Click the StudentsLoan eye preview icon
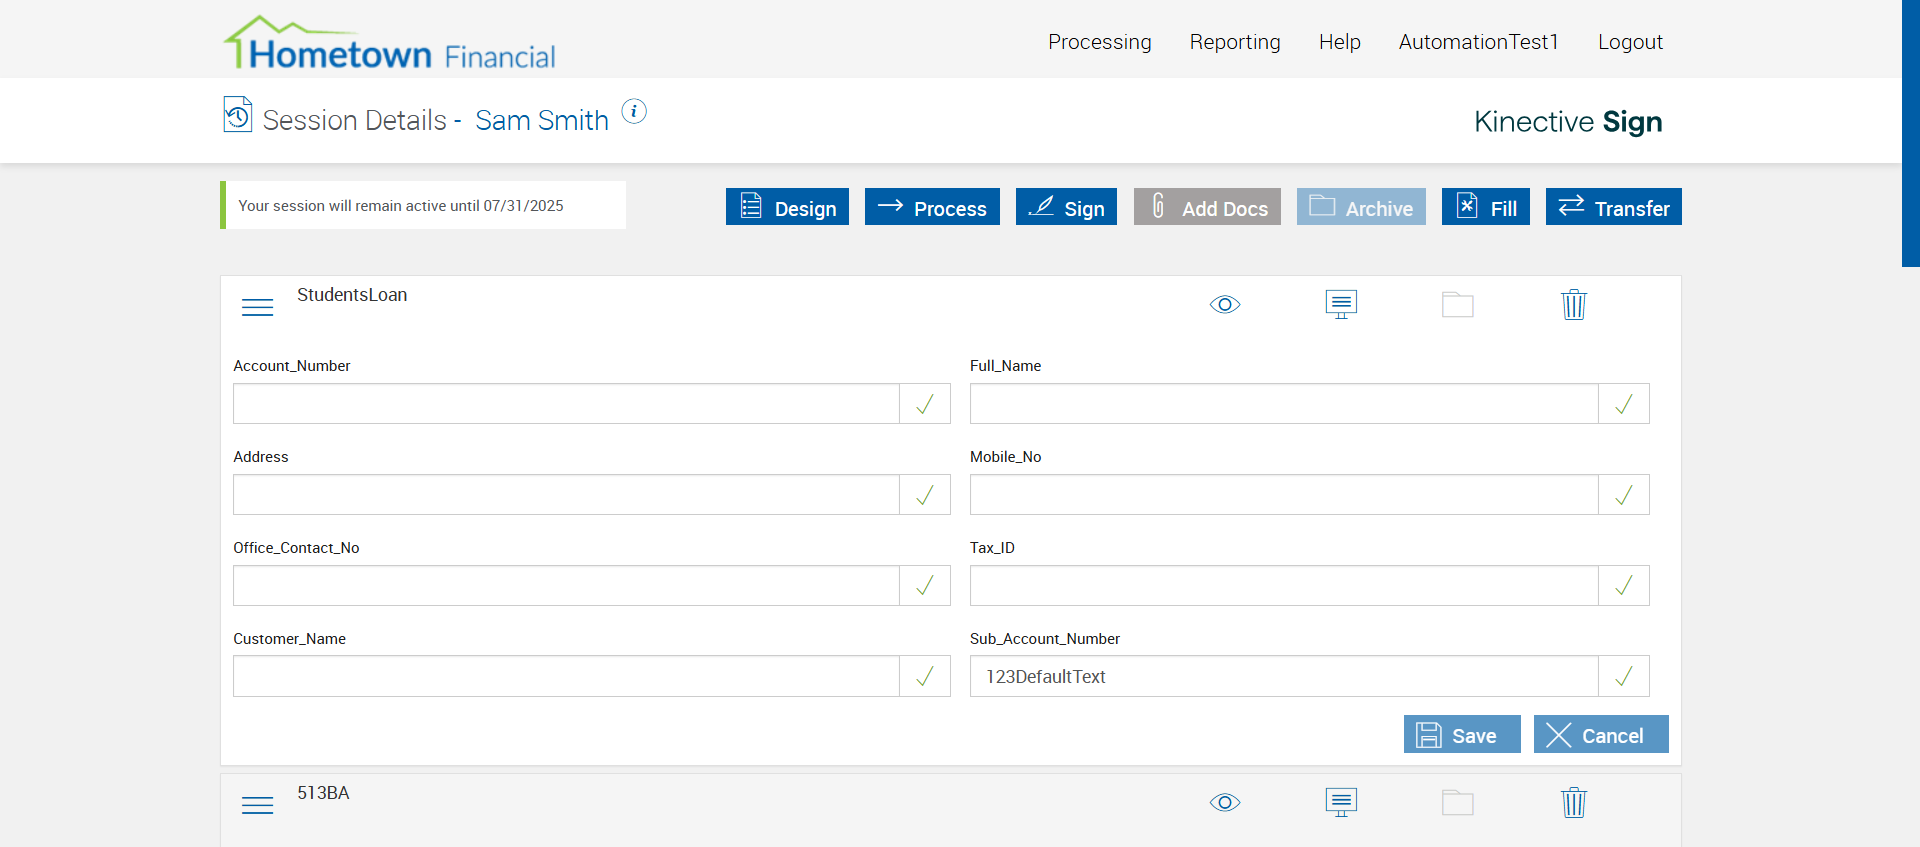1920x847 pixels. point(1225,304)
